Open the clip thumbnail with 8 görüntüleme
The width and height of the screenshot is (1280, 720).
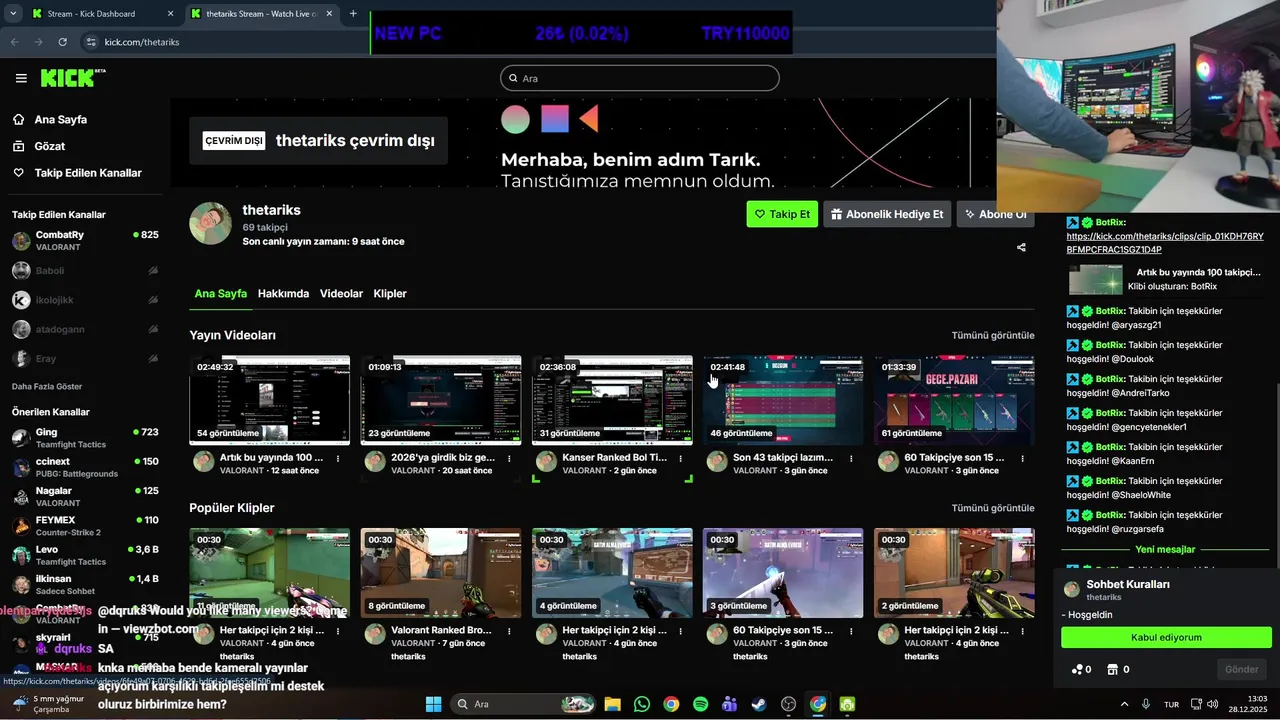pos(441,572)
